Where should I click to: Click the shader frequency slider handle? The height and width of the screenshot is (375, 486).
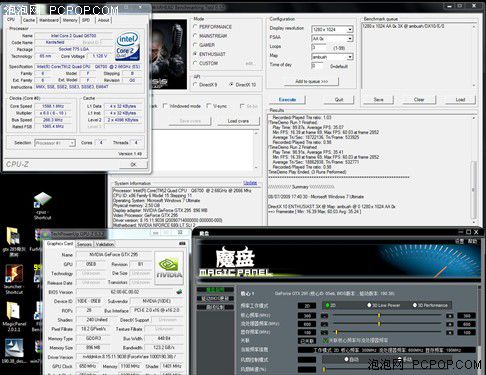coord(379,324)
